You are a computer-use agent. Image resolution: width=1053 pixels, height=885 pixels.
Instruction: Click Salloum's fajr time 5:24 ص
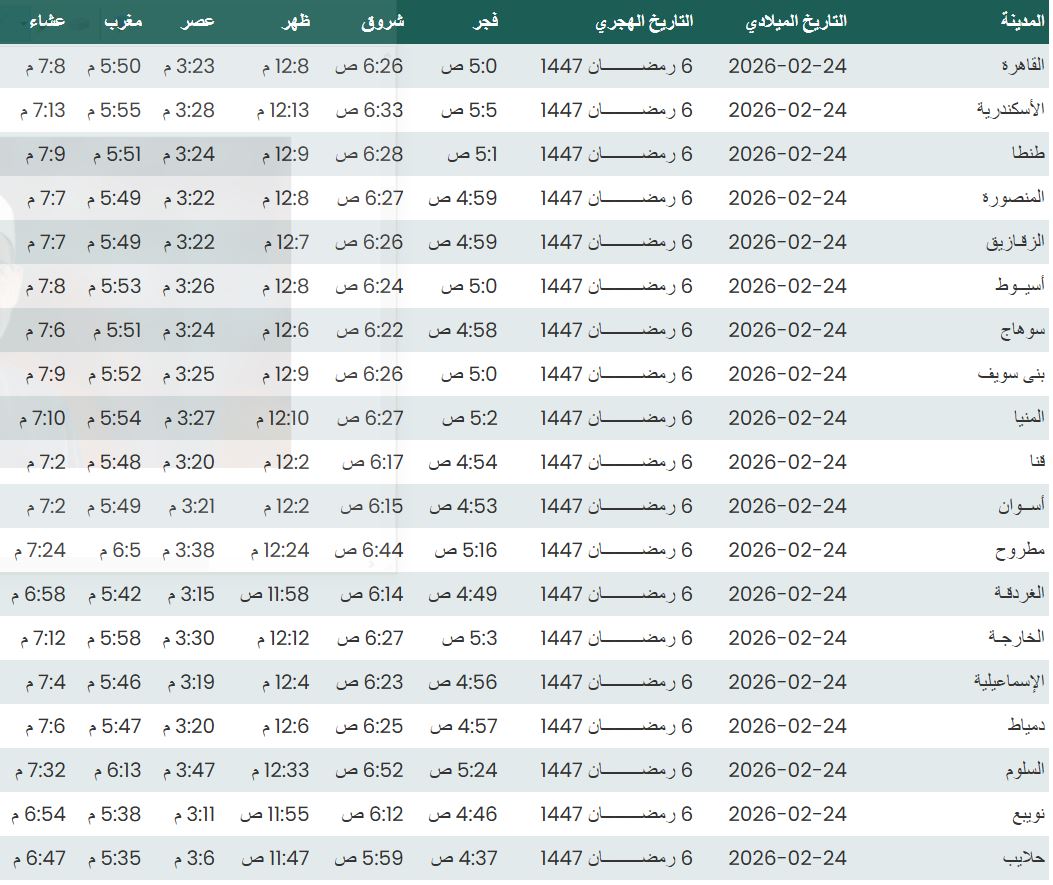click(x=463, y=770)
